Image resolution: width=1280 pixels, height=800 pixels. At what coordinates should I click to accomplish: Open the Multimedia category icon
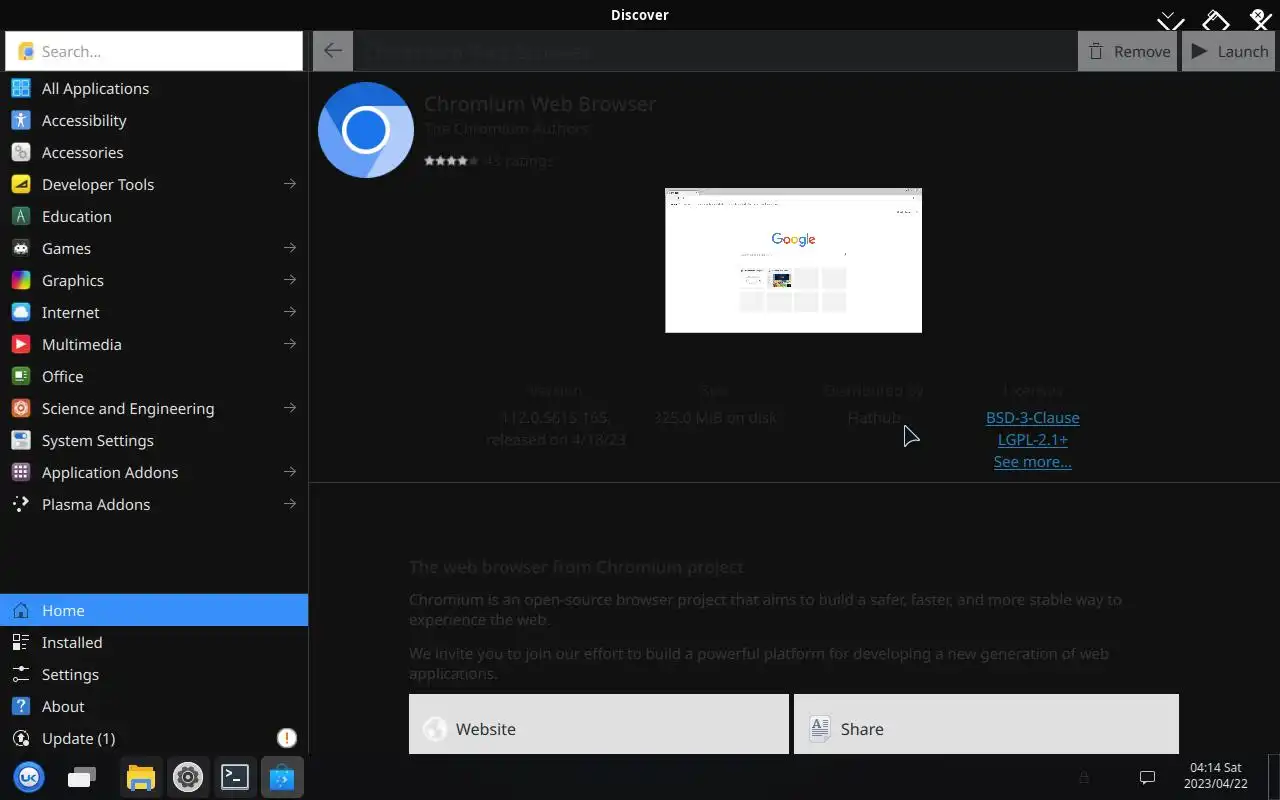(21, 344)
